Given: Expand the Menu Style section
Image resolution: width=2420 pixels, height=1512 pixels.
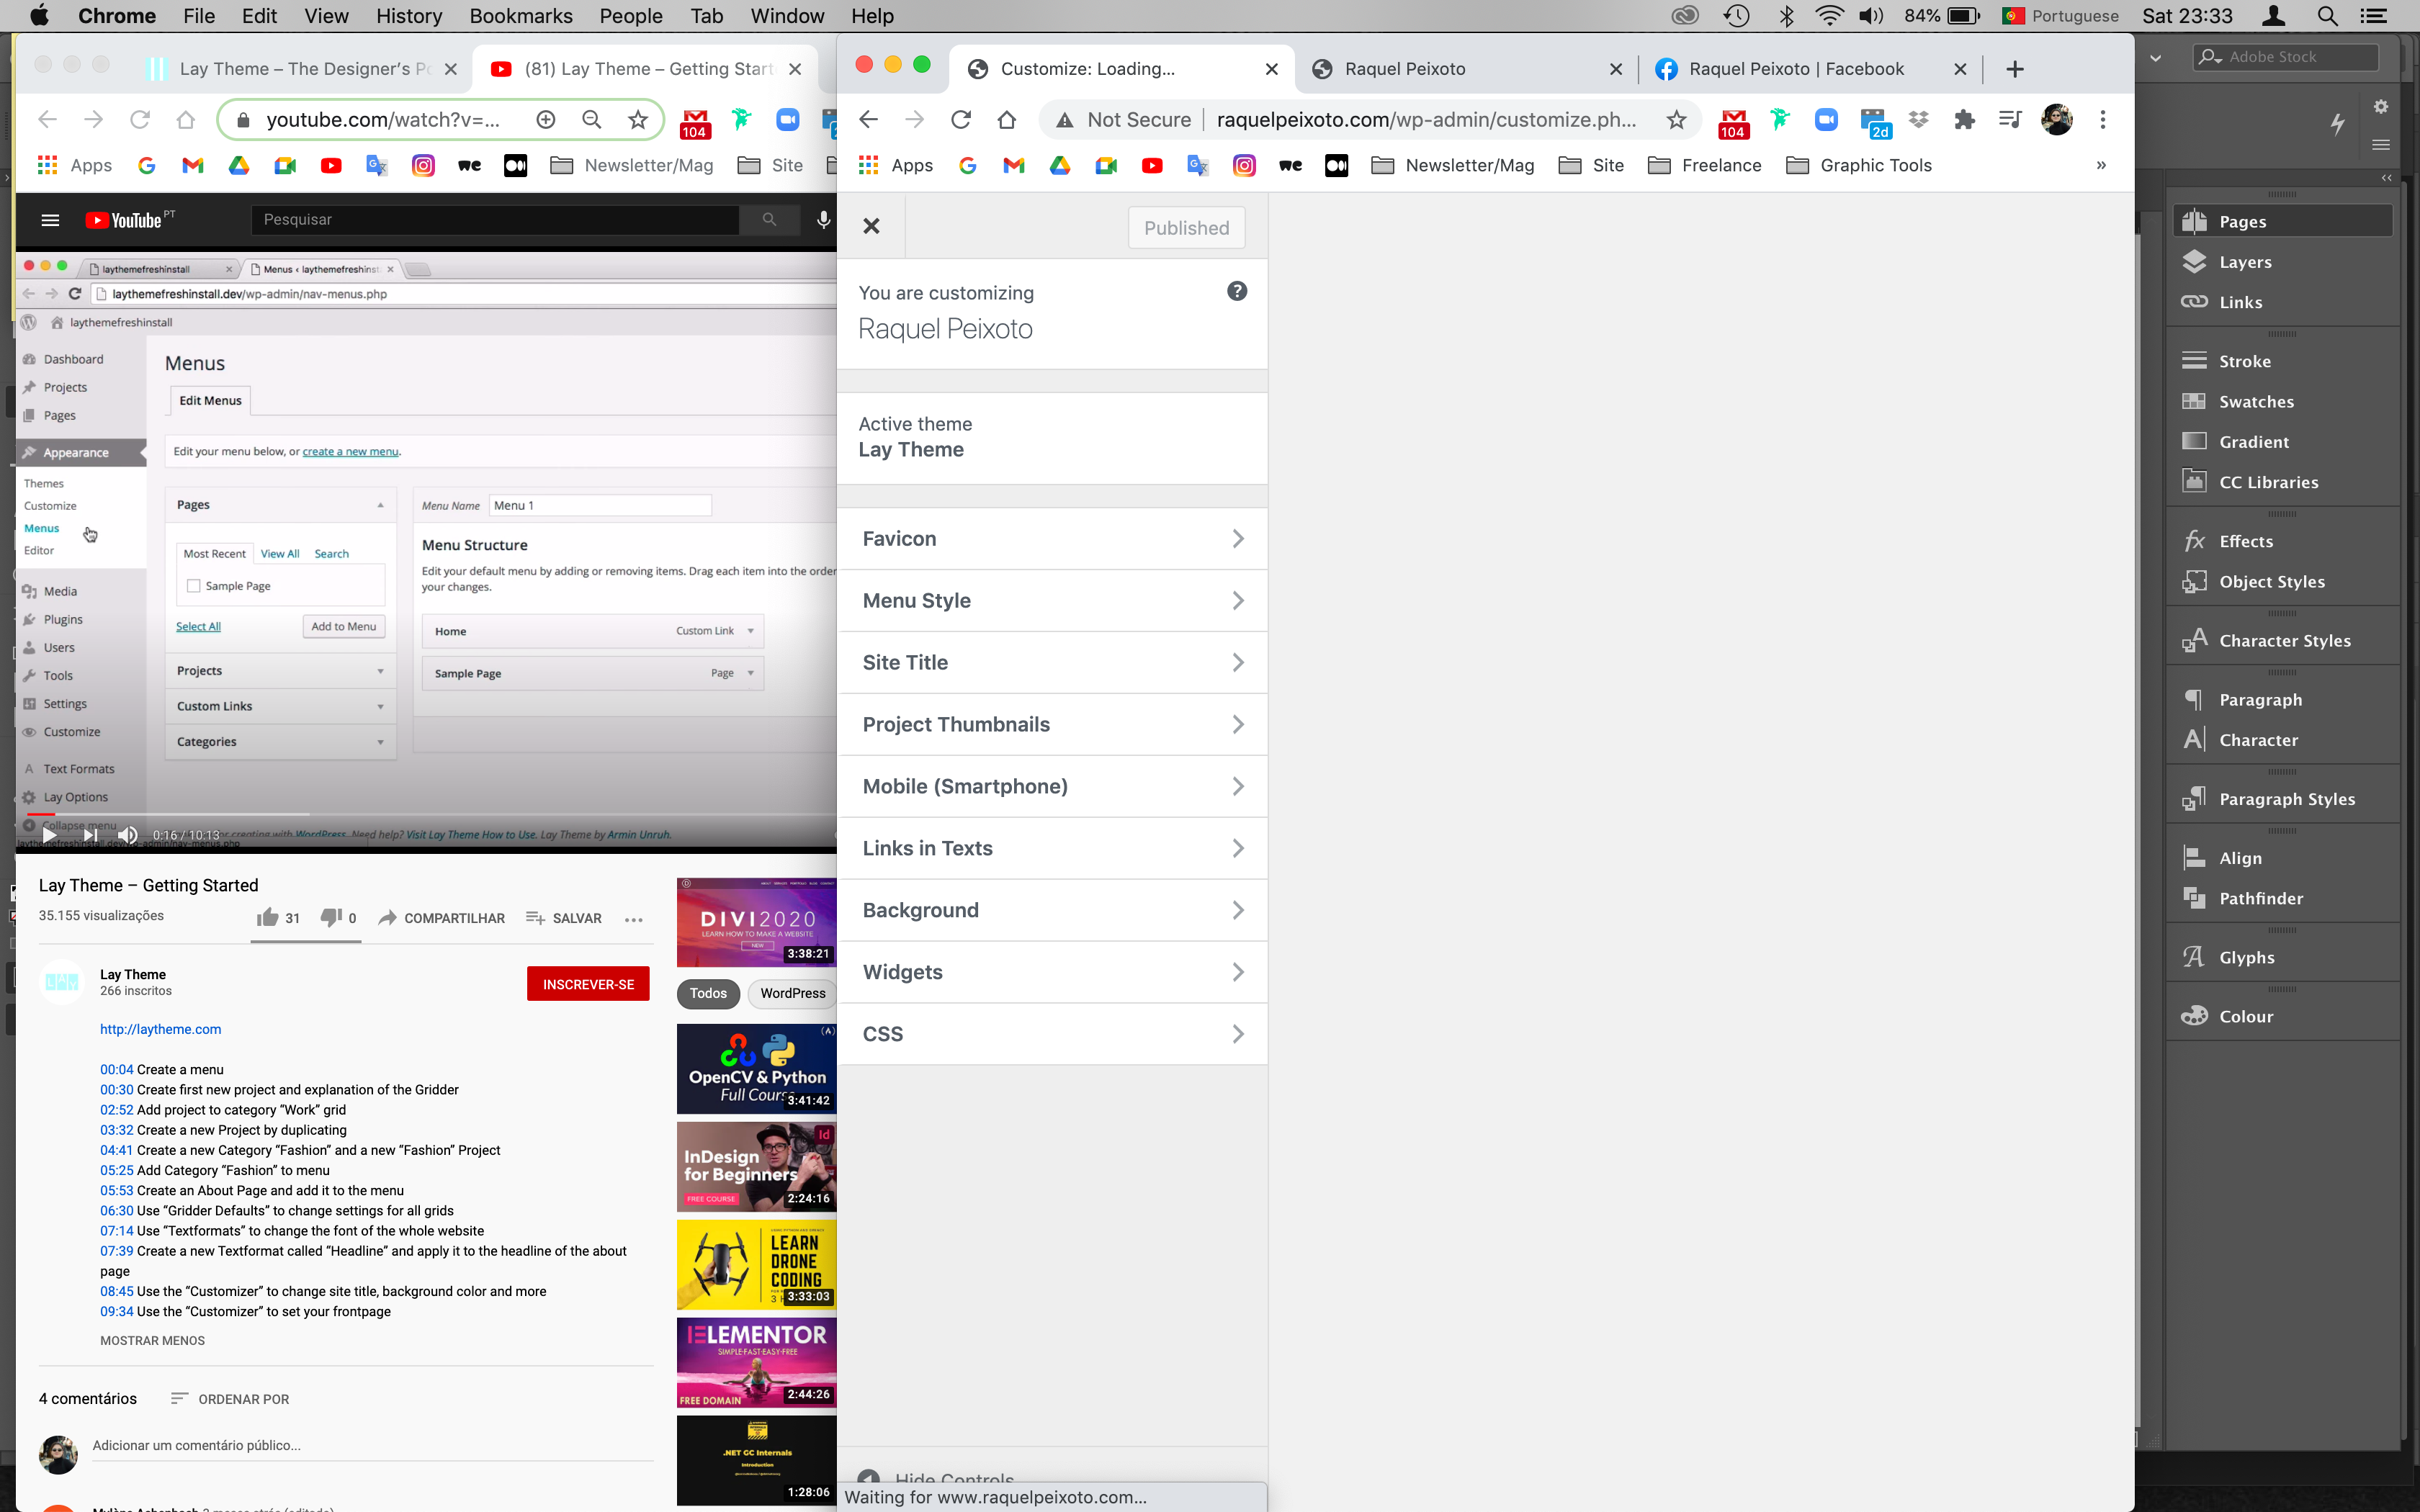Looking at the screenshot, I should point(1052,600).
